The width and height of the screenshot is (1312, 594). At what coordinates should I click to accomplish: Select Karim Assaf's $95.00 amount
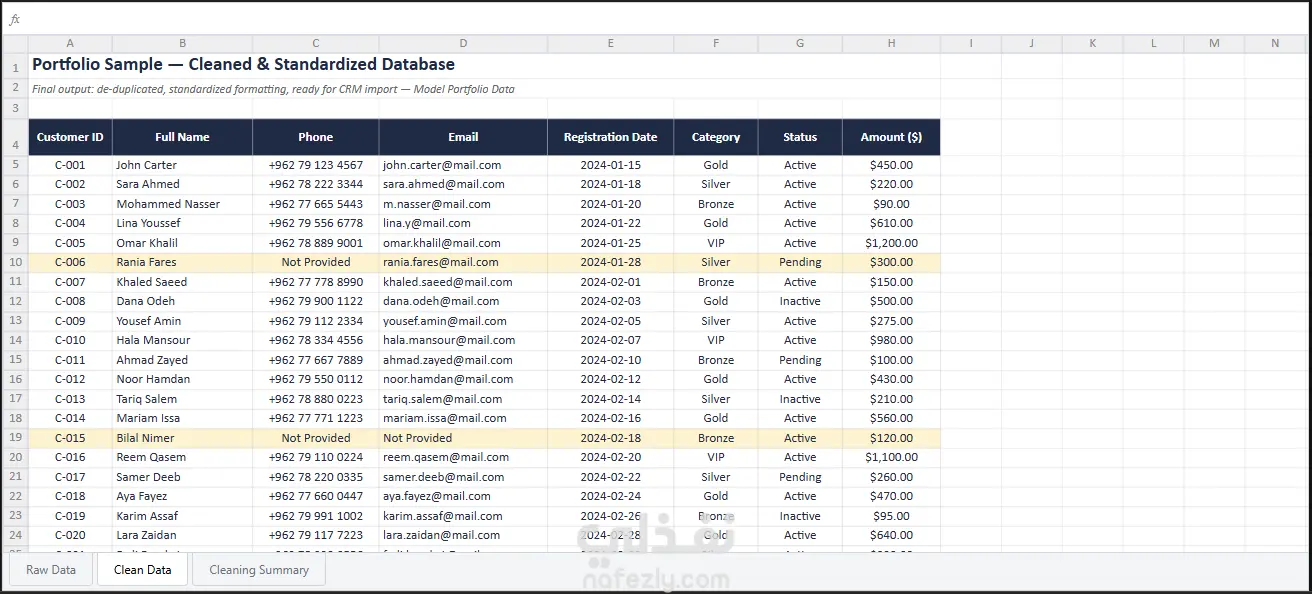point(891,516)
